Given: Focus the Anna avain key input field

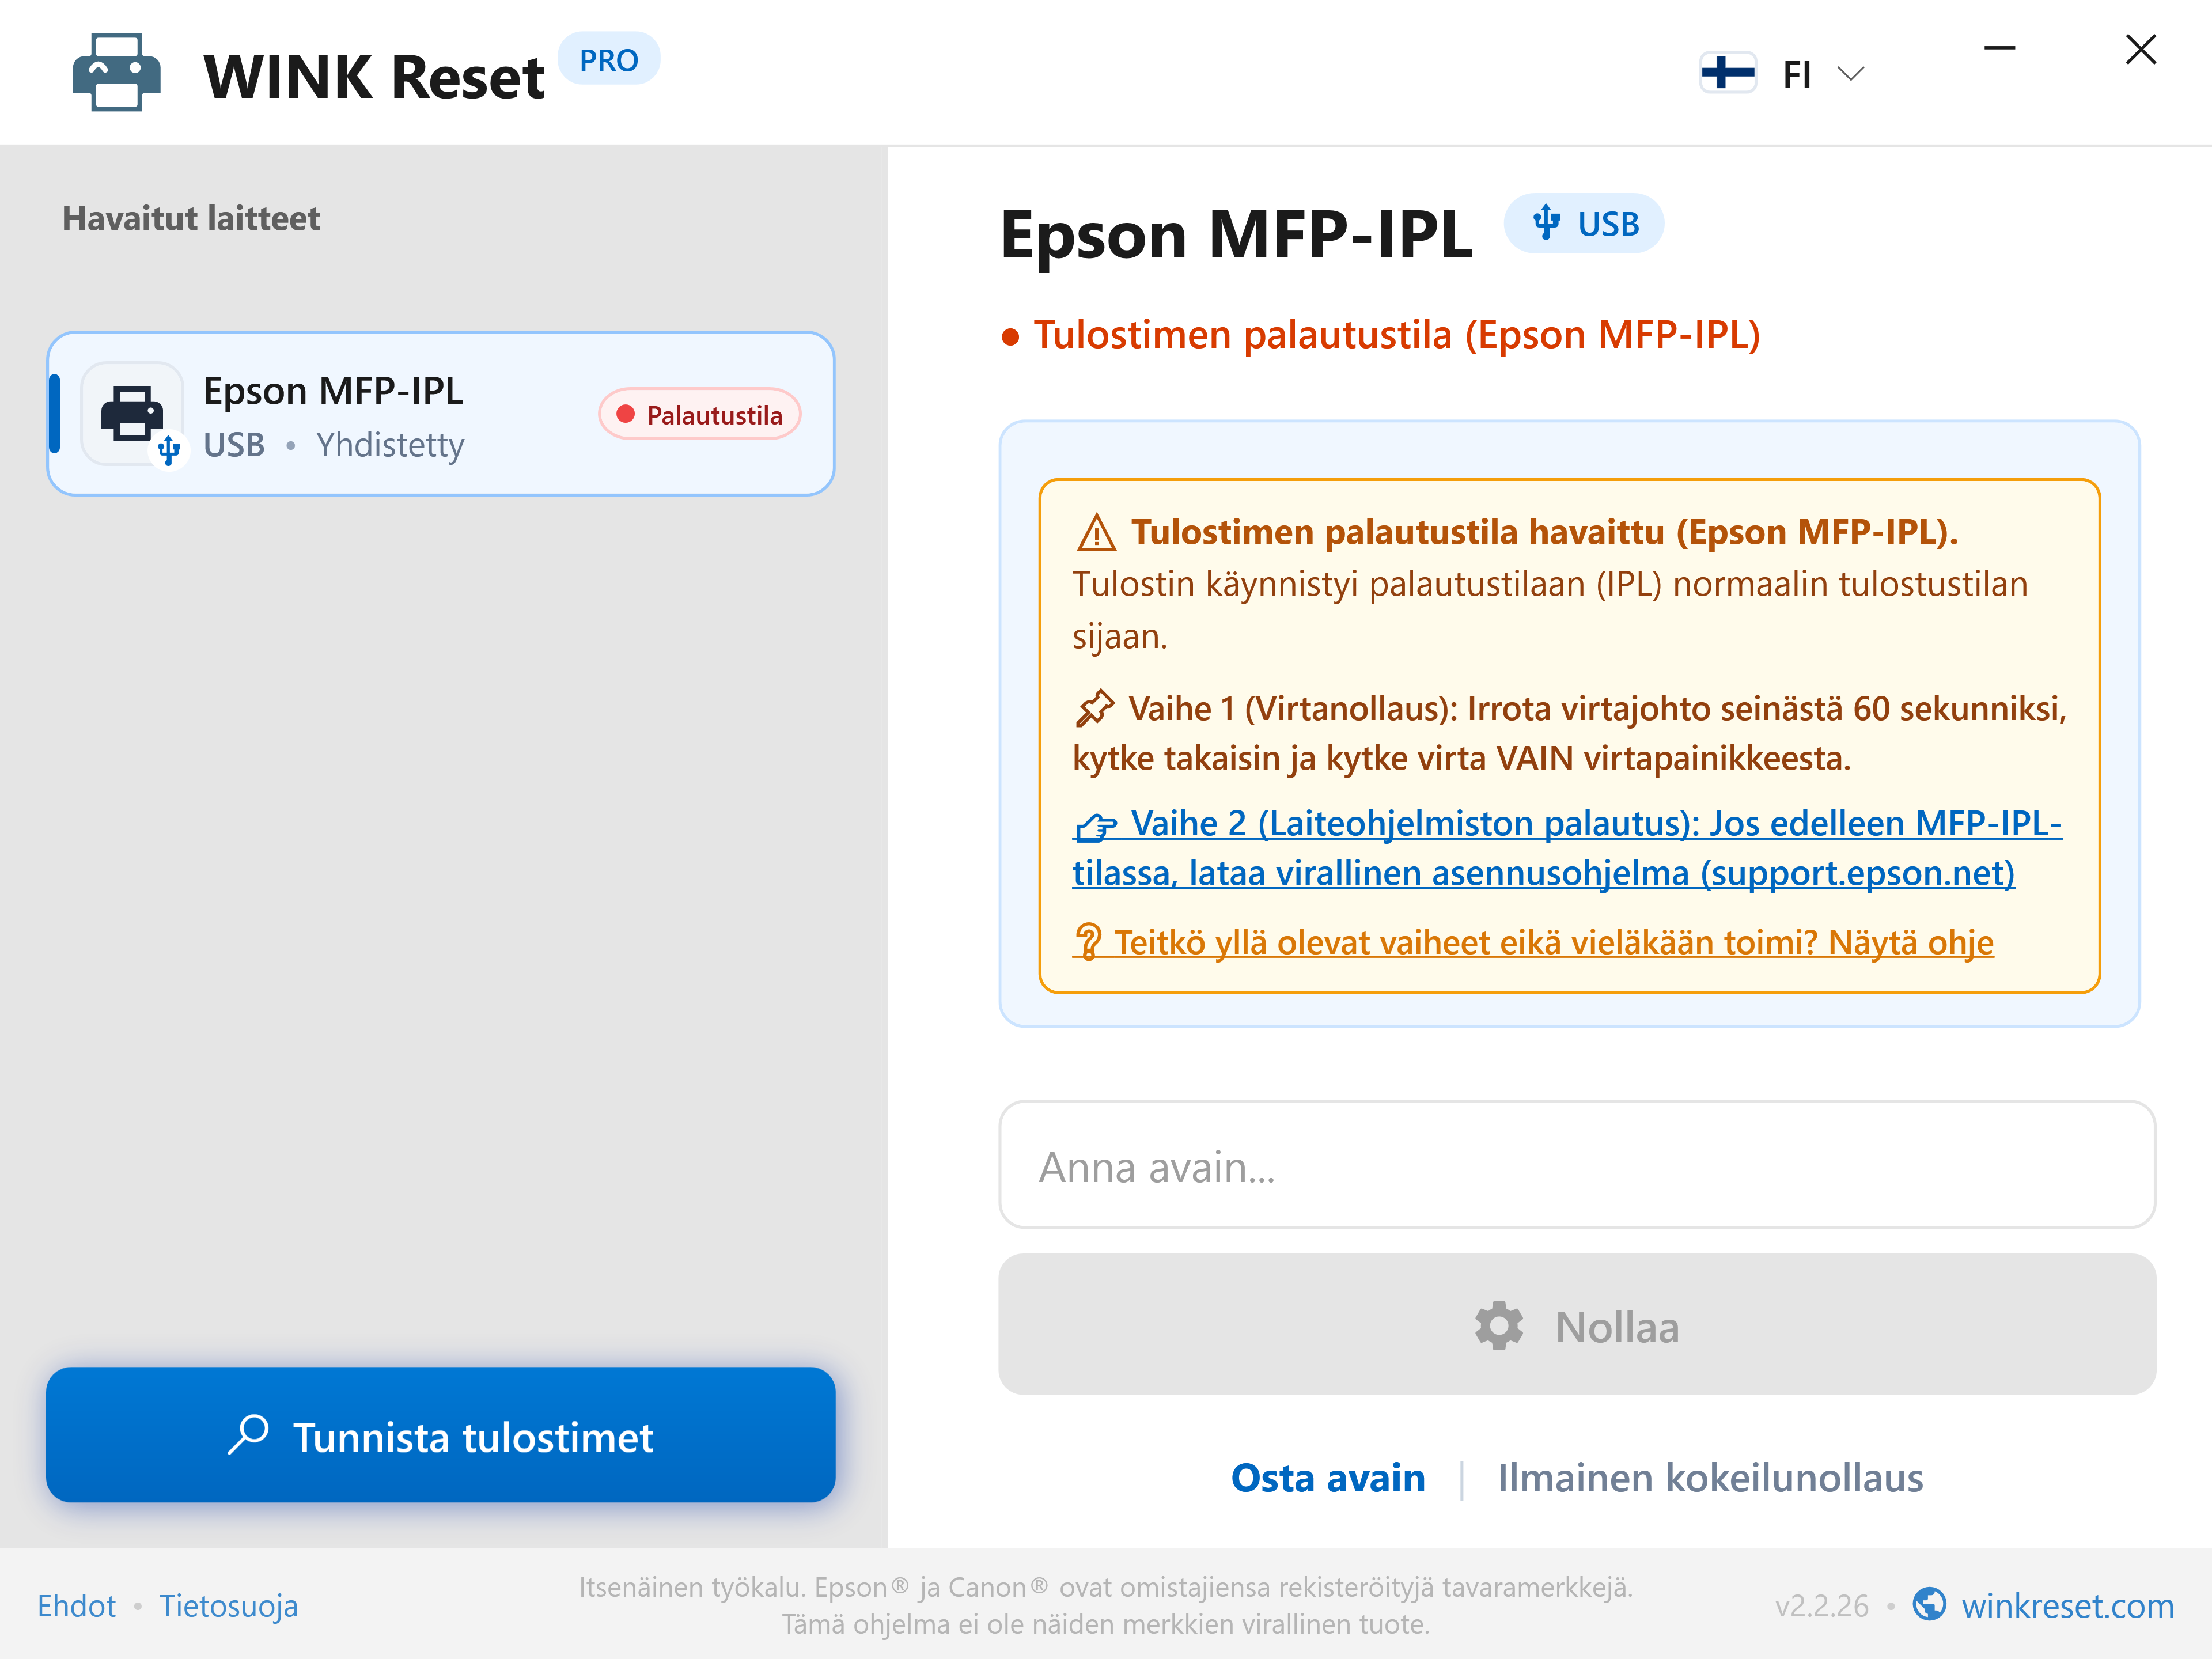Looking at the screenshot, I should click(1577, 1165).
